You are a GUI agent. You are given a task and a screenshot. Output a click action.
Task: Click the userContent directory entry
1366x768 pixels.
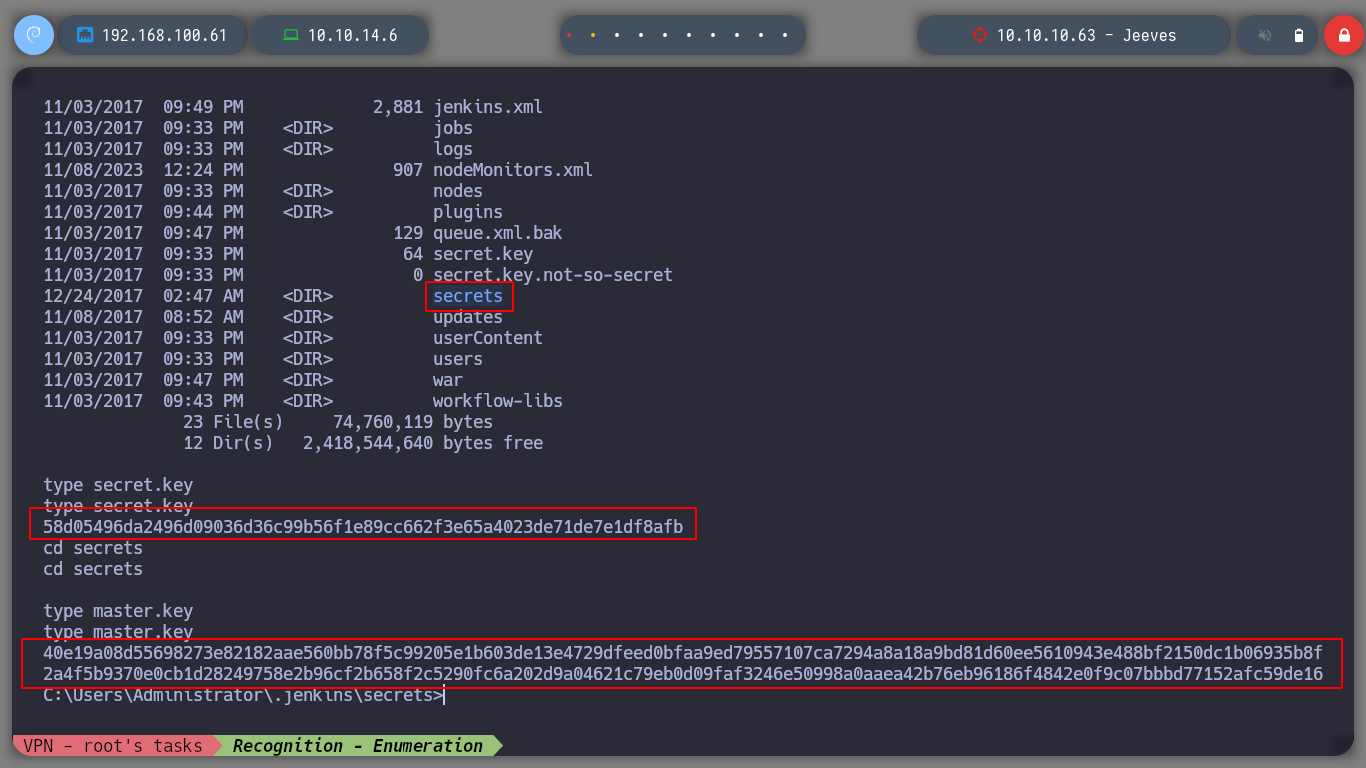[x=488, y=338]
